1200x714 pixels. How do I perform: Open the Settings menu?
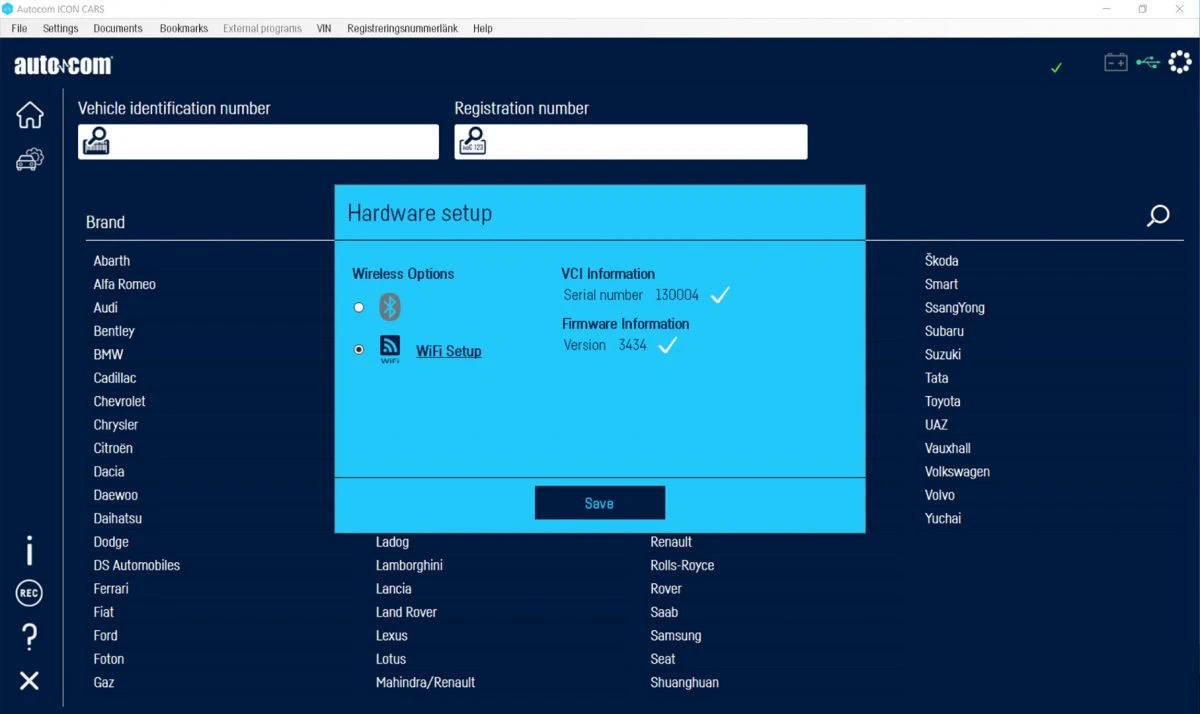pos(61,28)
